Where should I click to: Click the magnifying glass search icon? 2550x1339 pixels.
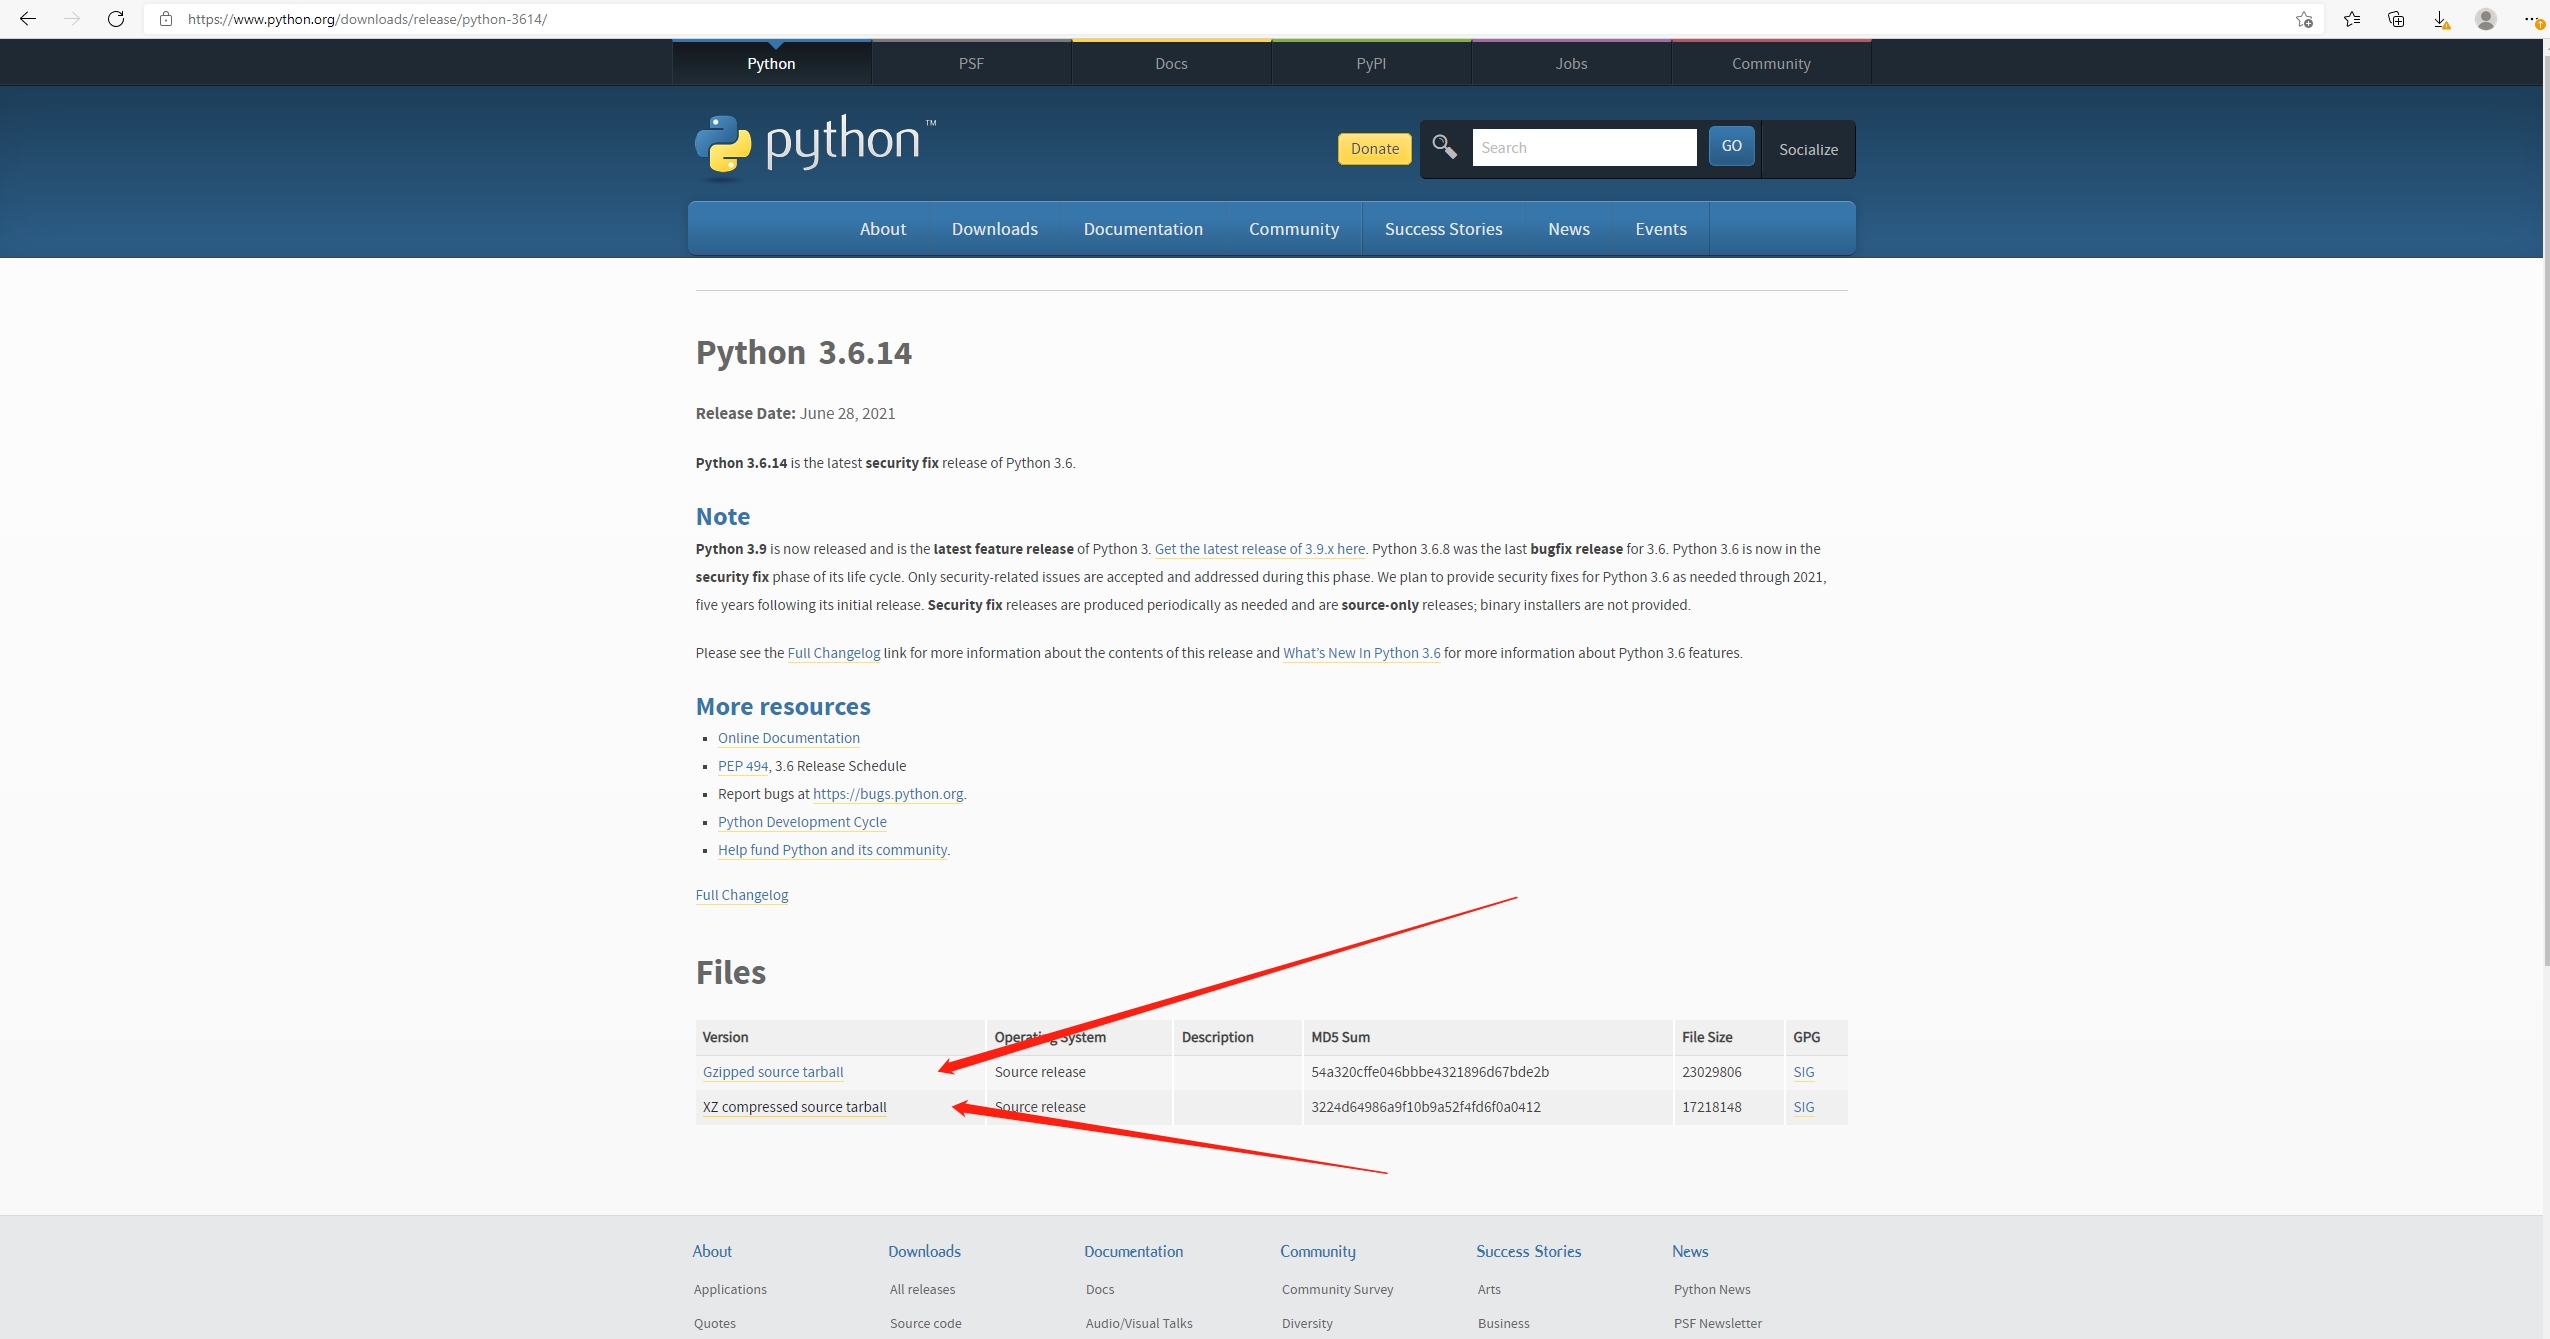pyautogui.click(x=1443, y=147)
